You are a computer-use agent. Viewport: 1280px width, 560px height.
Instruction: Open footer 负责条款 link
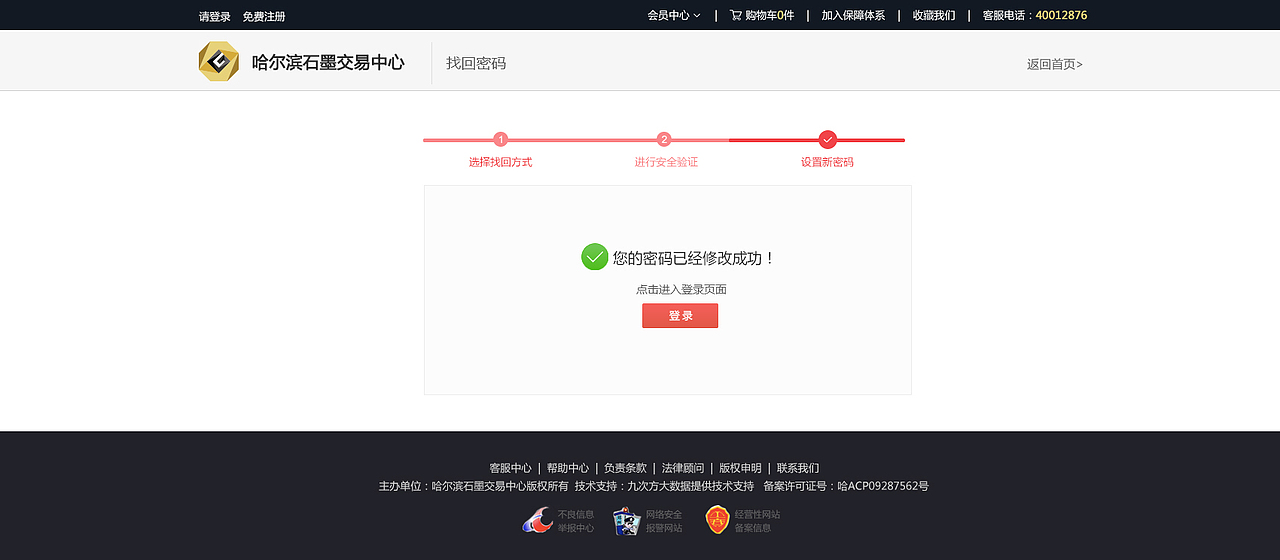coord(625,468)
